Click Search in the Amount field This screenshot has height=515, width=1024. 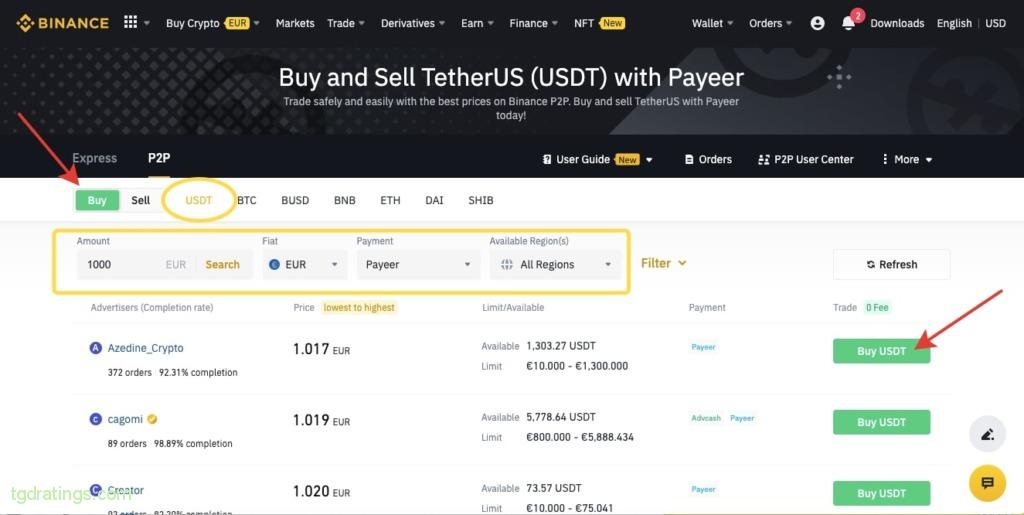click(x=223, y=264)
